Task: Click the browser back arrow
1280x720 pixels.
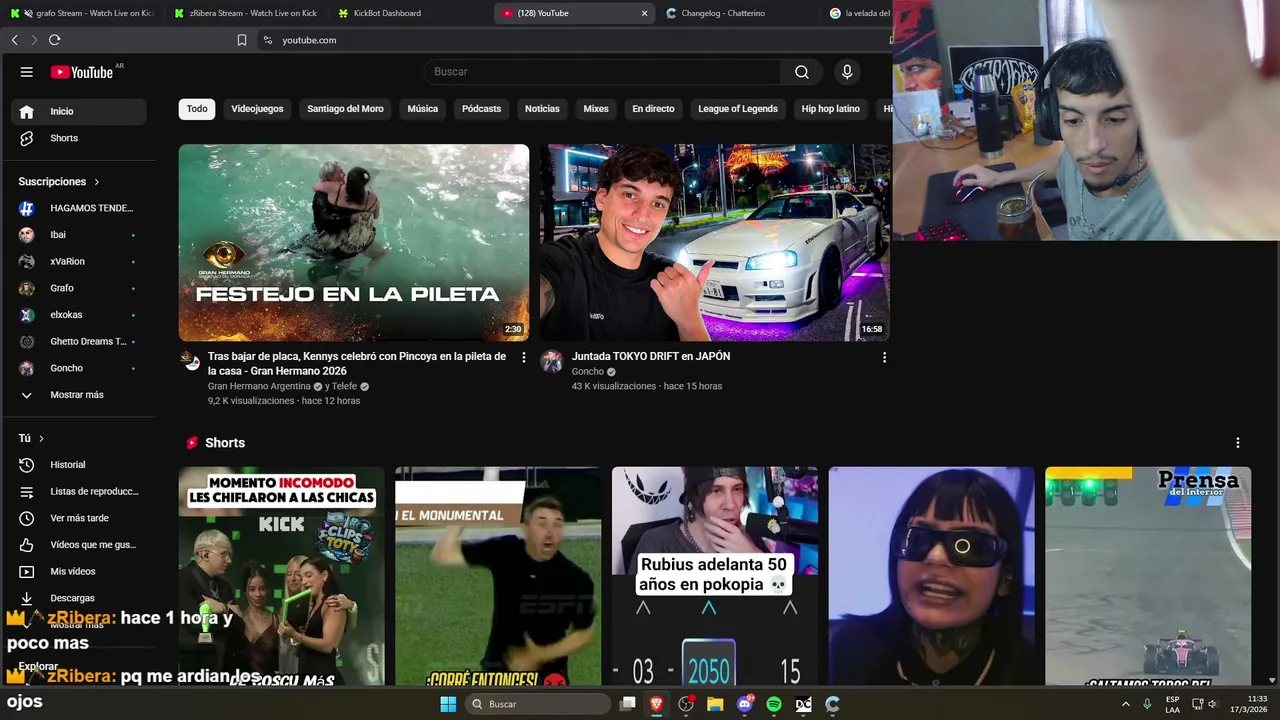Action: [x=14, y=40]
